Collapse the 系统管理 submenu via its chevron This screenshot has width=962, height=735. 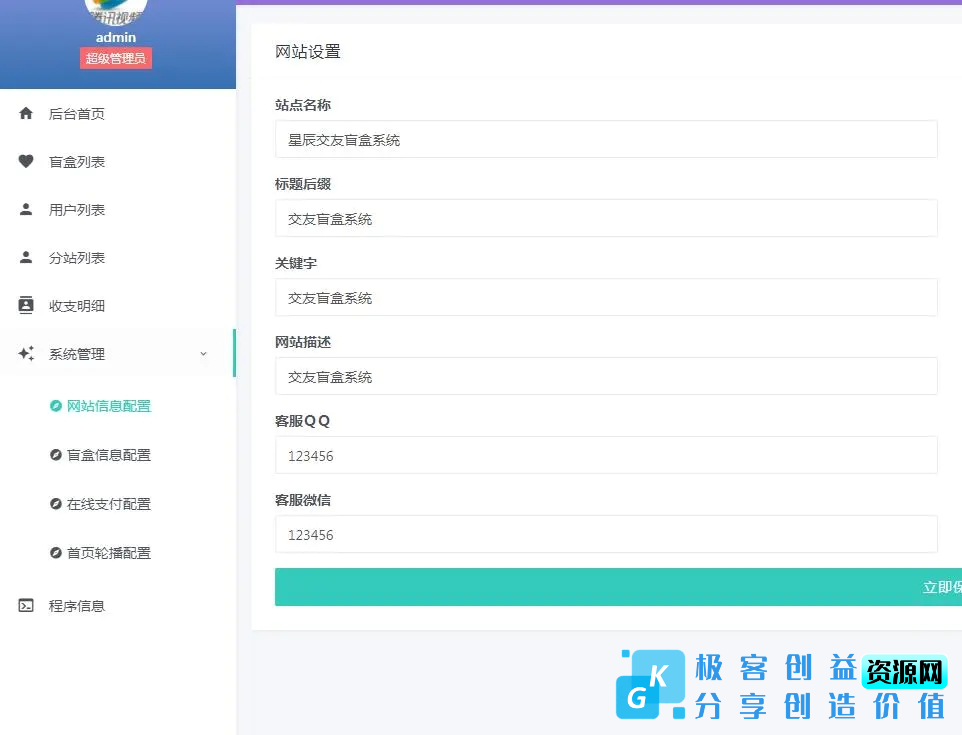(x=203, y=353)
